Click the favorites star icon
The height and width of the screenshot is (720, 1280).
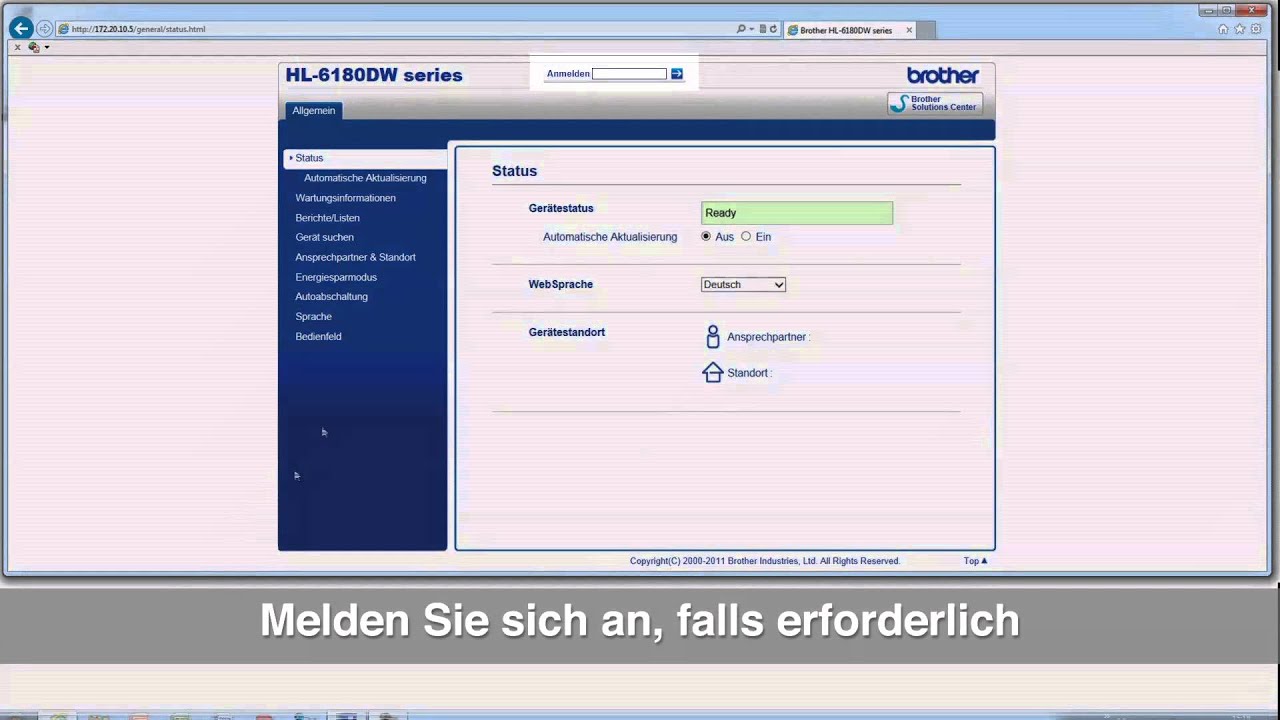(x=1239, y=29)
